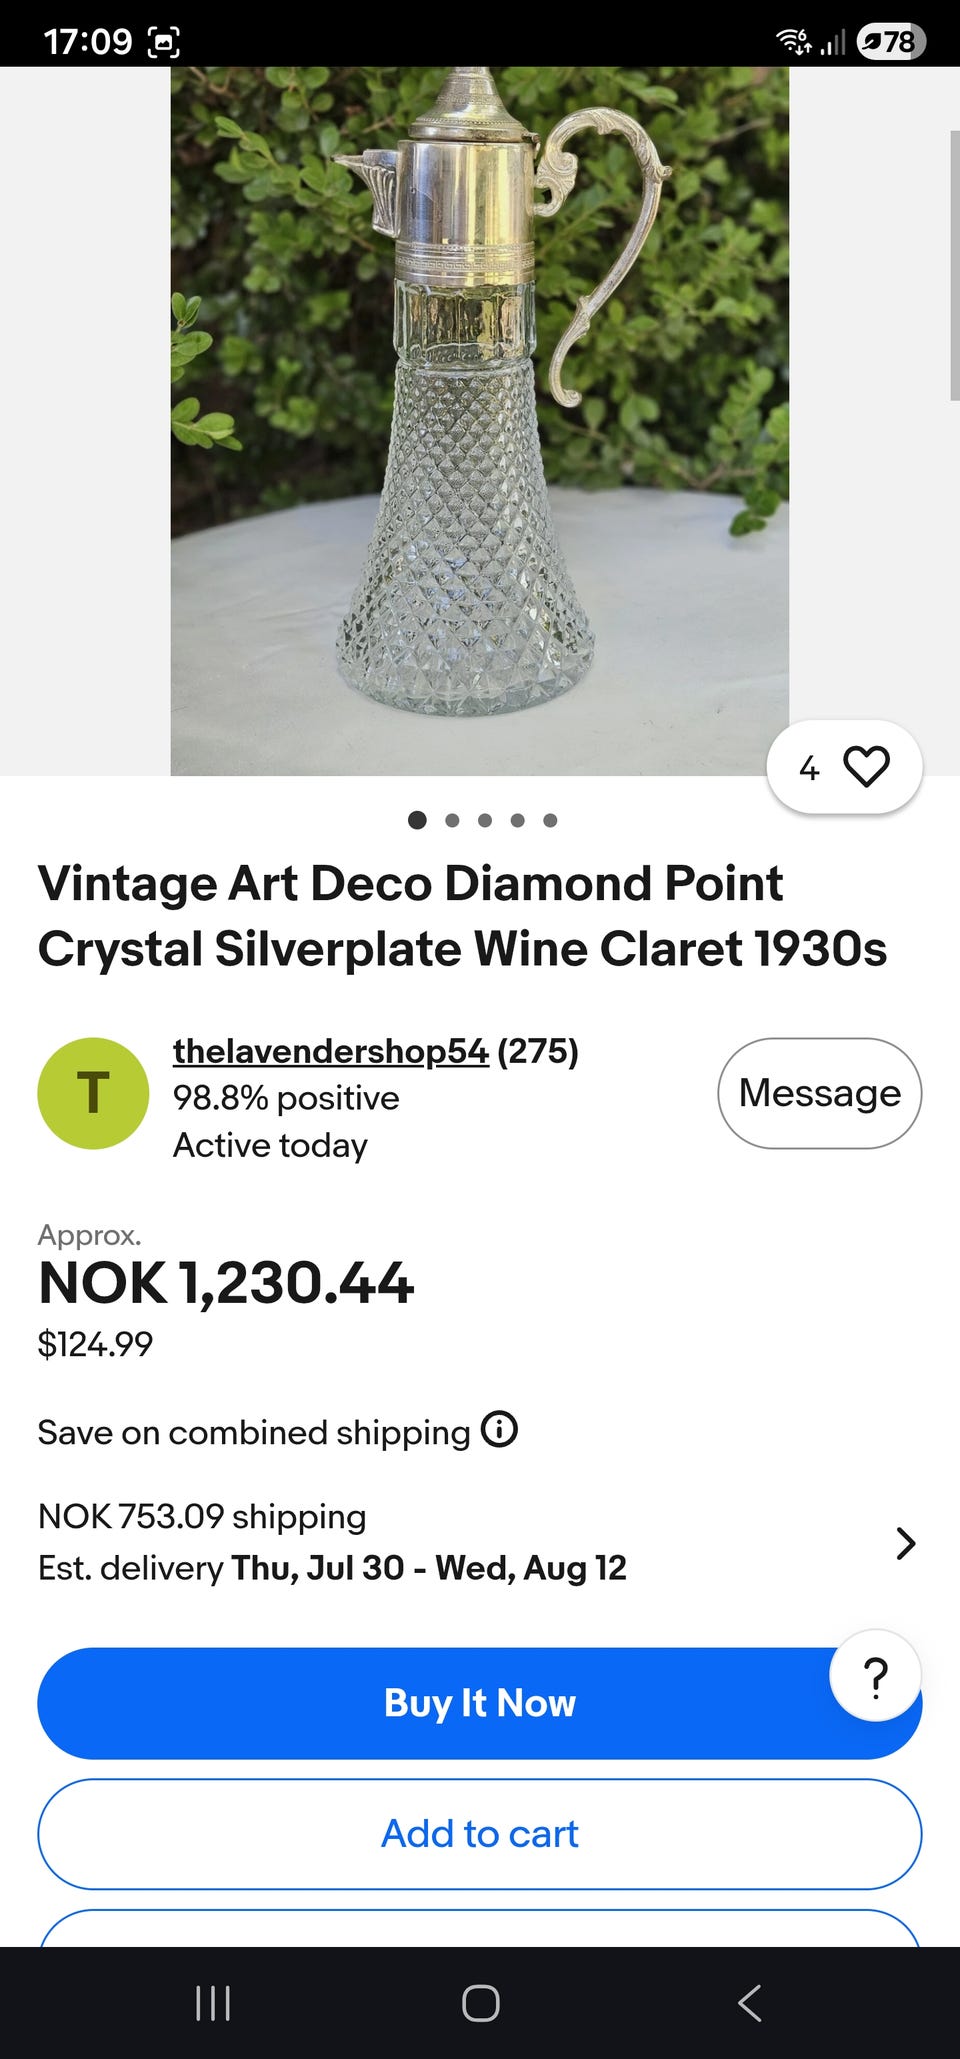Tap the screen recorder status icon
The height and width of the screenshot is (2059, 960).
click(164, 42)
